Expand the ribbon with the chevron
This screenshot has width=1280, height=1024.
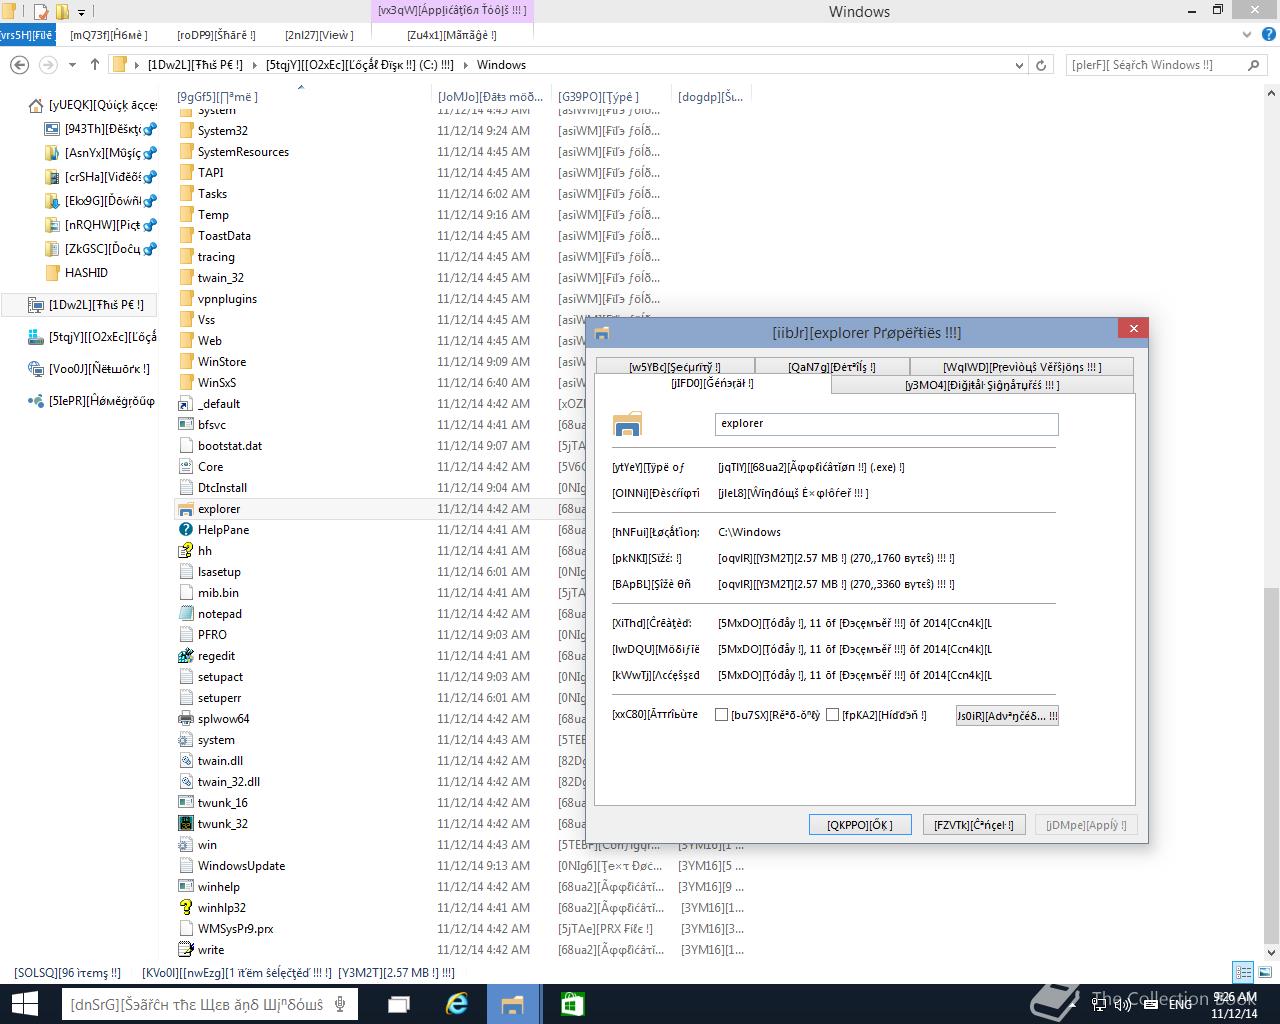(x=1247, y=35)
